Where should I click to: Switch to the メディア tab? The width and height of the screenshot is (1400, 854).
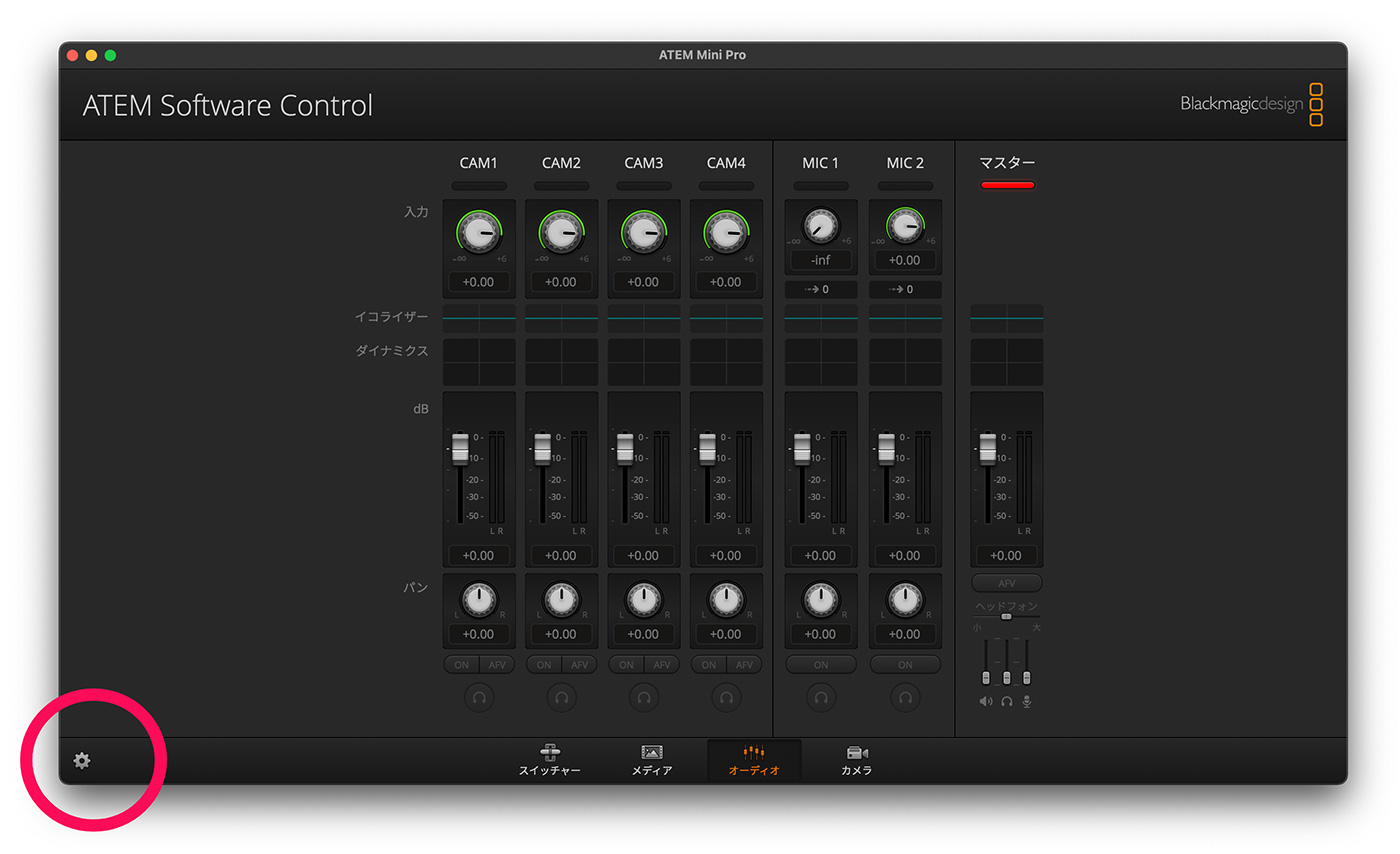coord(652,761)
